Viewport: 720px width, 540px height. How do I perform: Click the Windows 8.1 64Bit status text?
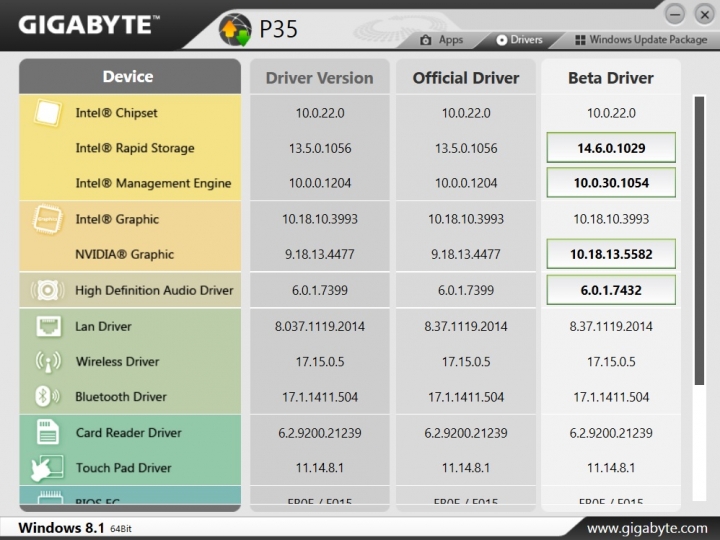pos(75,528)
